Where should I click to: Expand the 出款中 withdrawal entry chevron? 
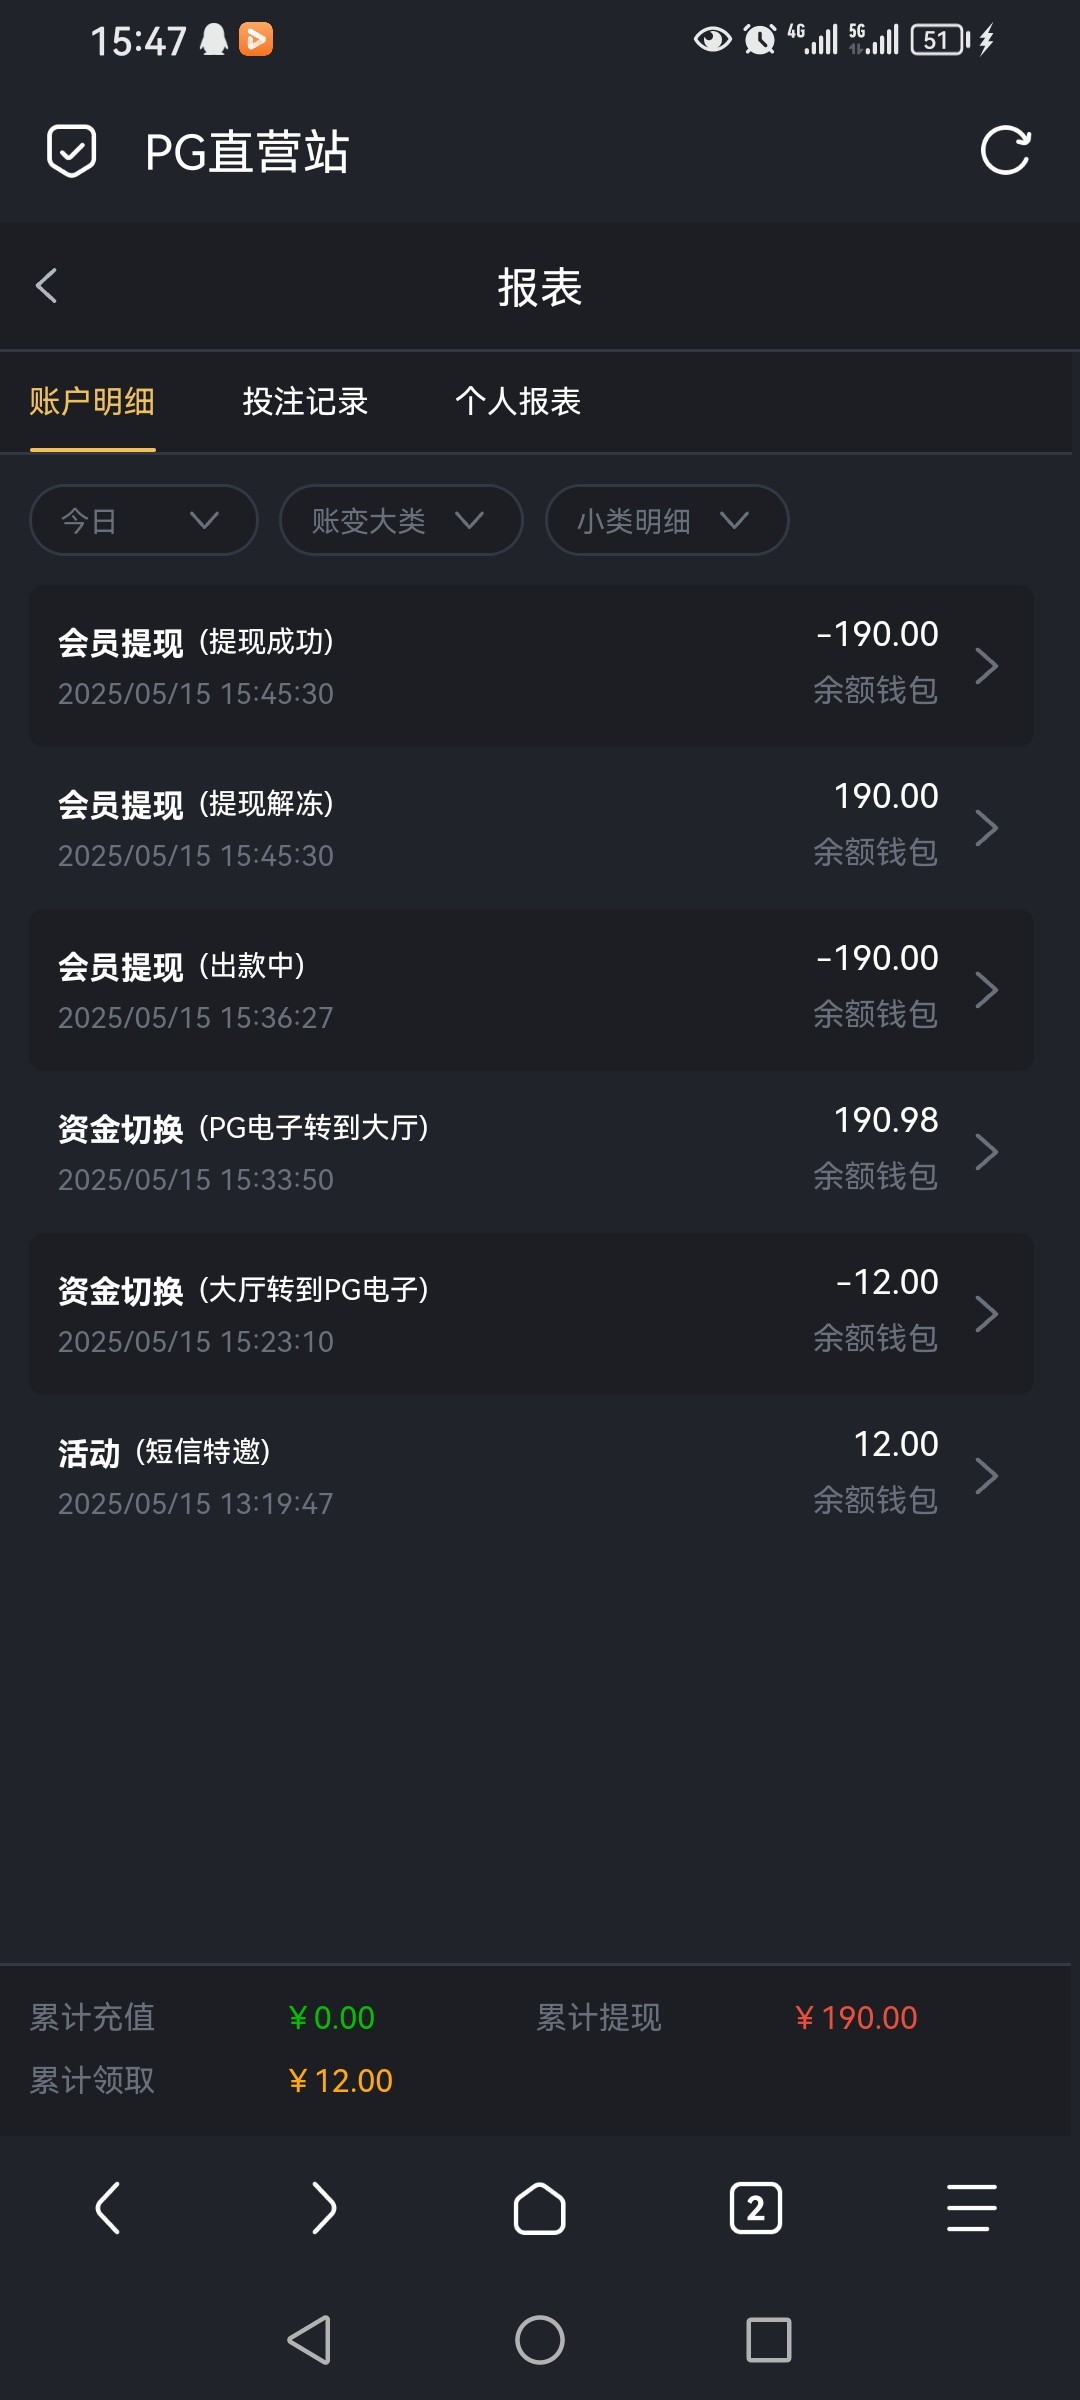986,990
